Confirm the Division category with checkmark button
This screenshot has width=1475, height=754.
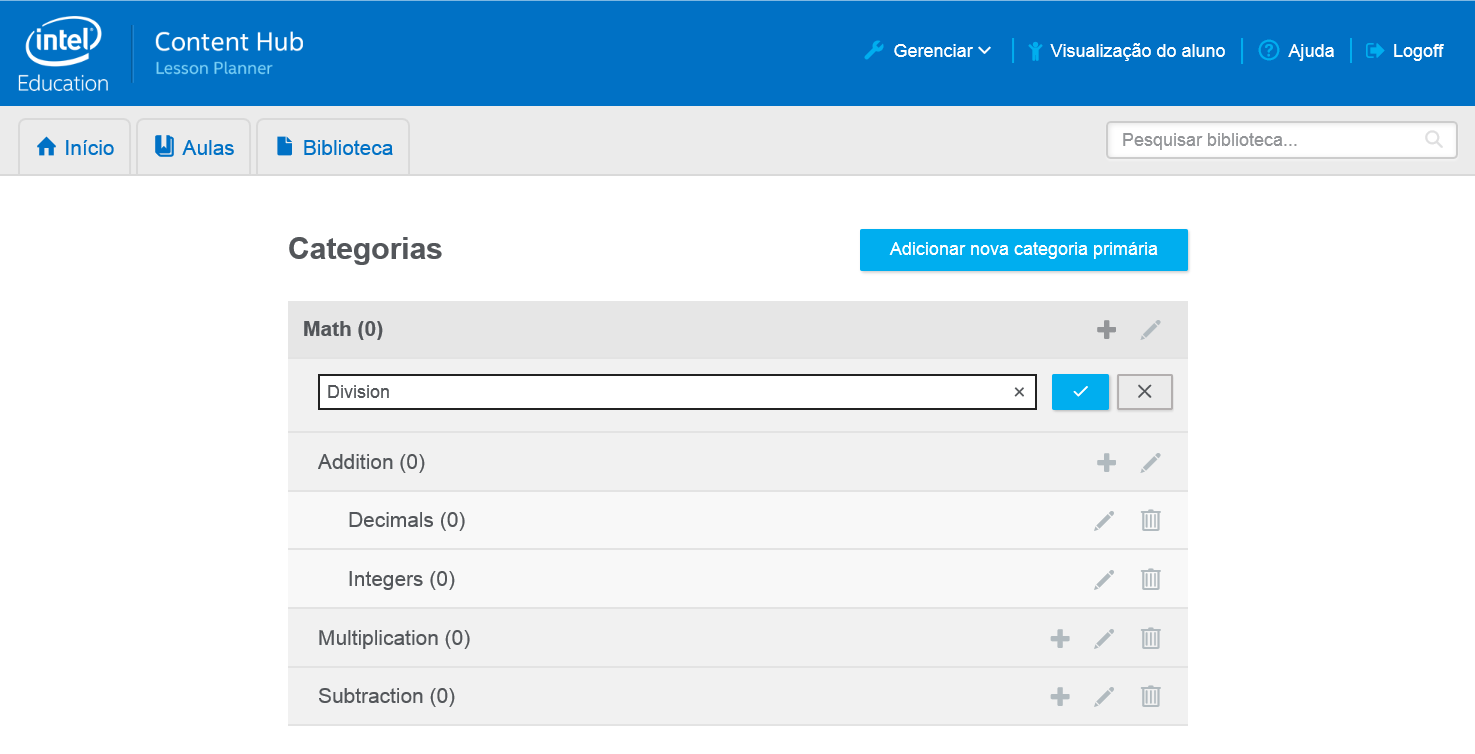point(1080,392)
